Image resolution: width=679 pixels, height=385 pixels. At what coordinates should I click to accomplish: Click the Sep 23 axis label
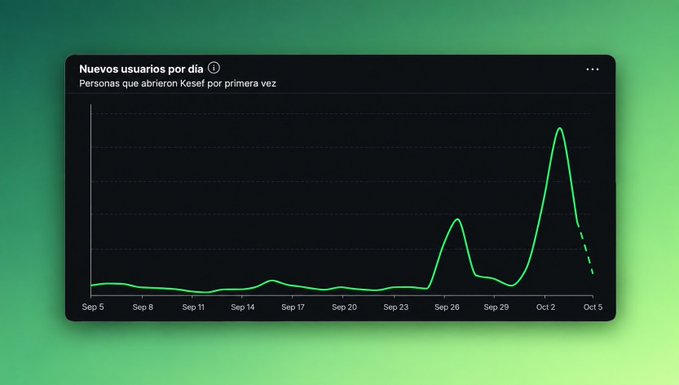(x=396, y=307)
